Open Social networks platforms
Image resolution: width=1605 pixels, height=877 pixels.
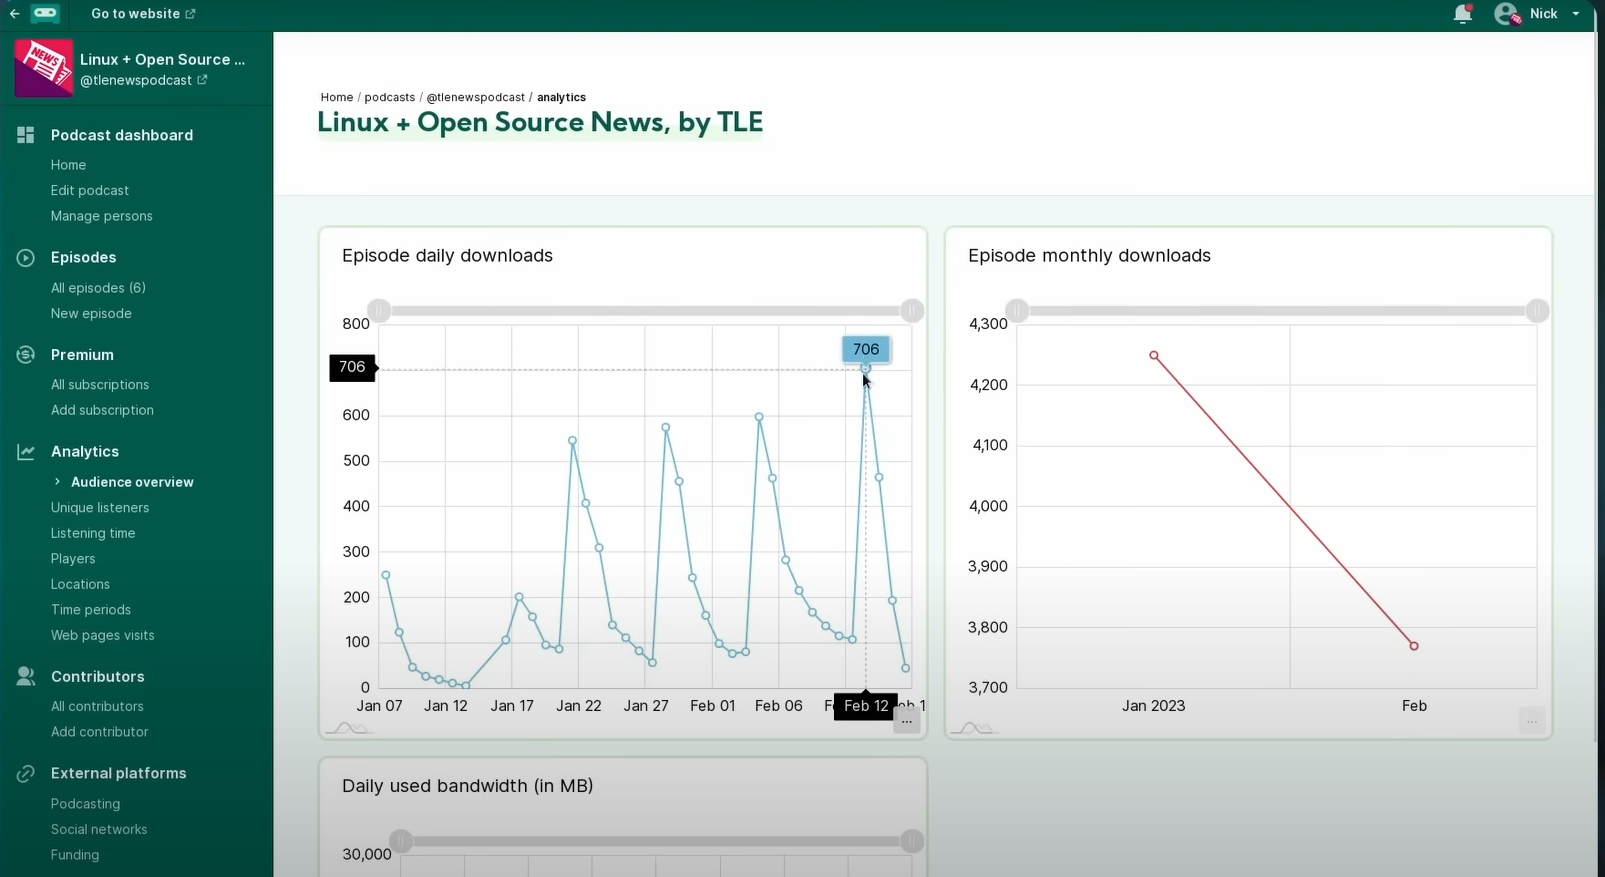click(x=99, y=829)
